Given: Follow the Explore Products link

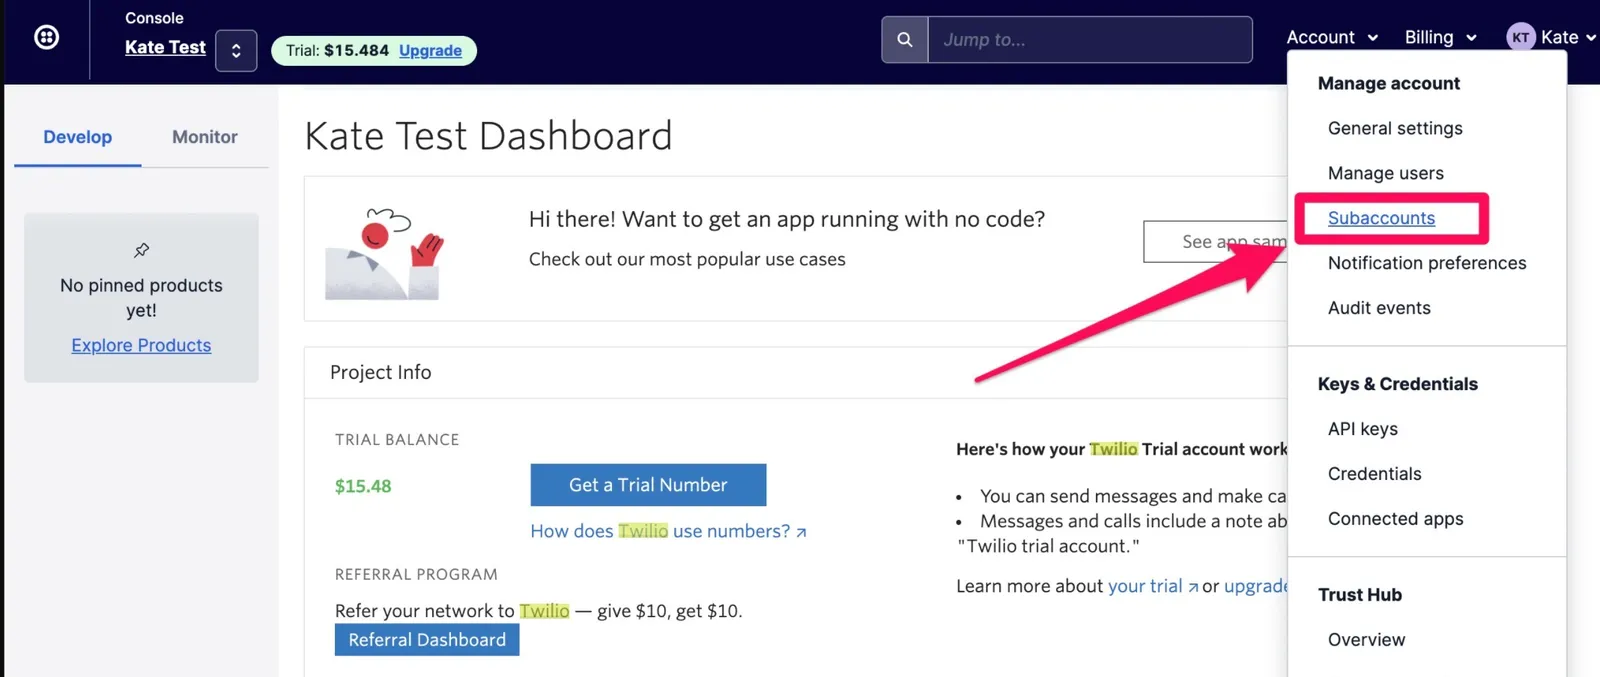Looking at the screenshot, I should coord(141,345).
